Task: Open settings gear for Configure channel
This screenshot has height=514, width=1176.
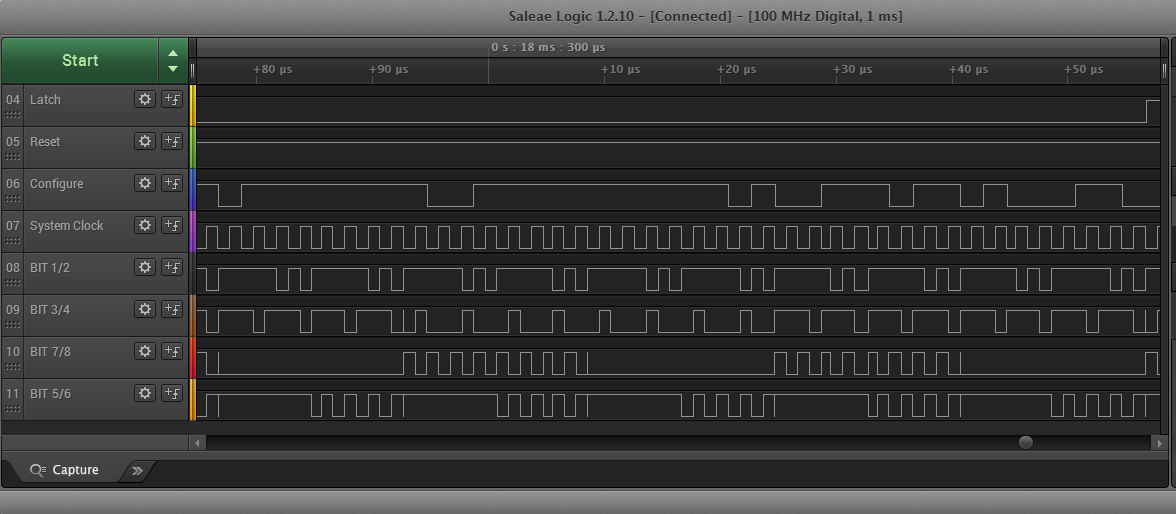Action: (145, 183)
